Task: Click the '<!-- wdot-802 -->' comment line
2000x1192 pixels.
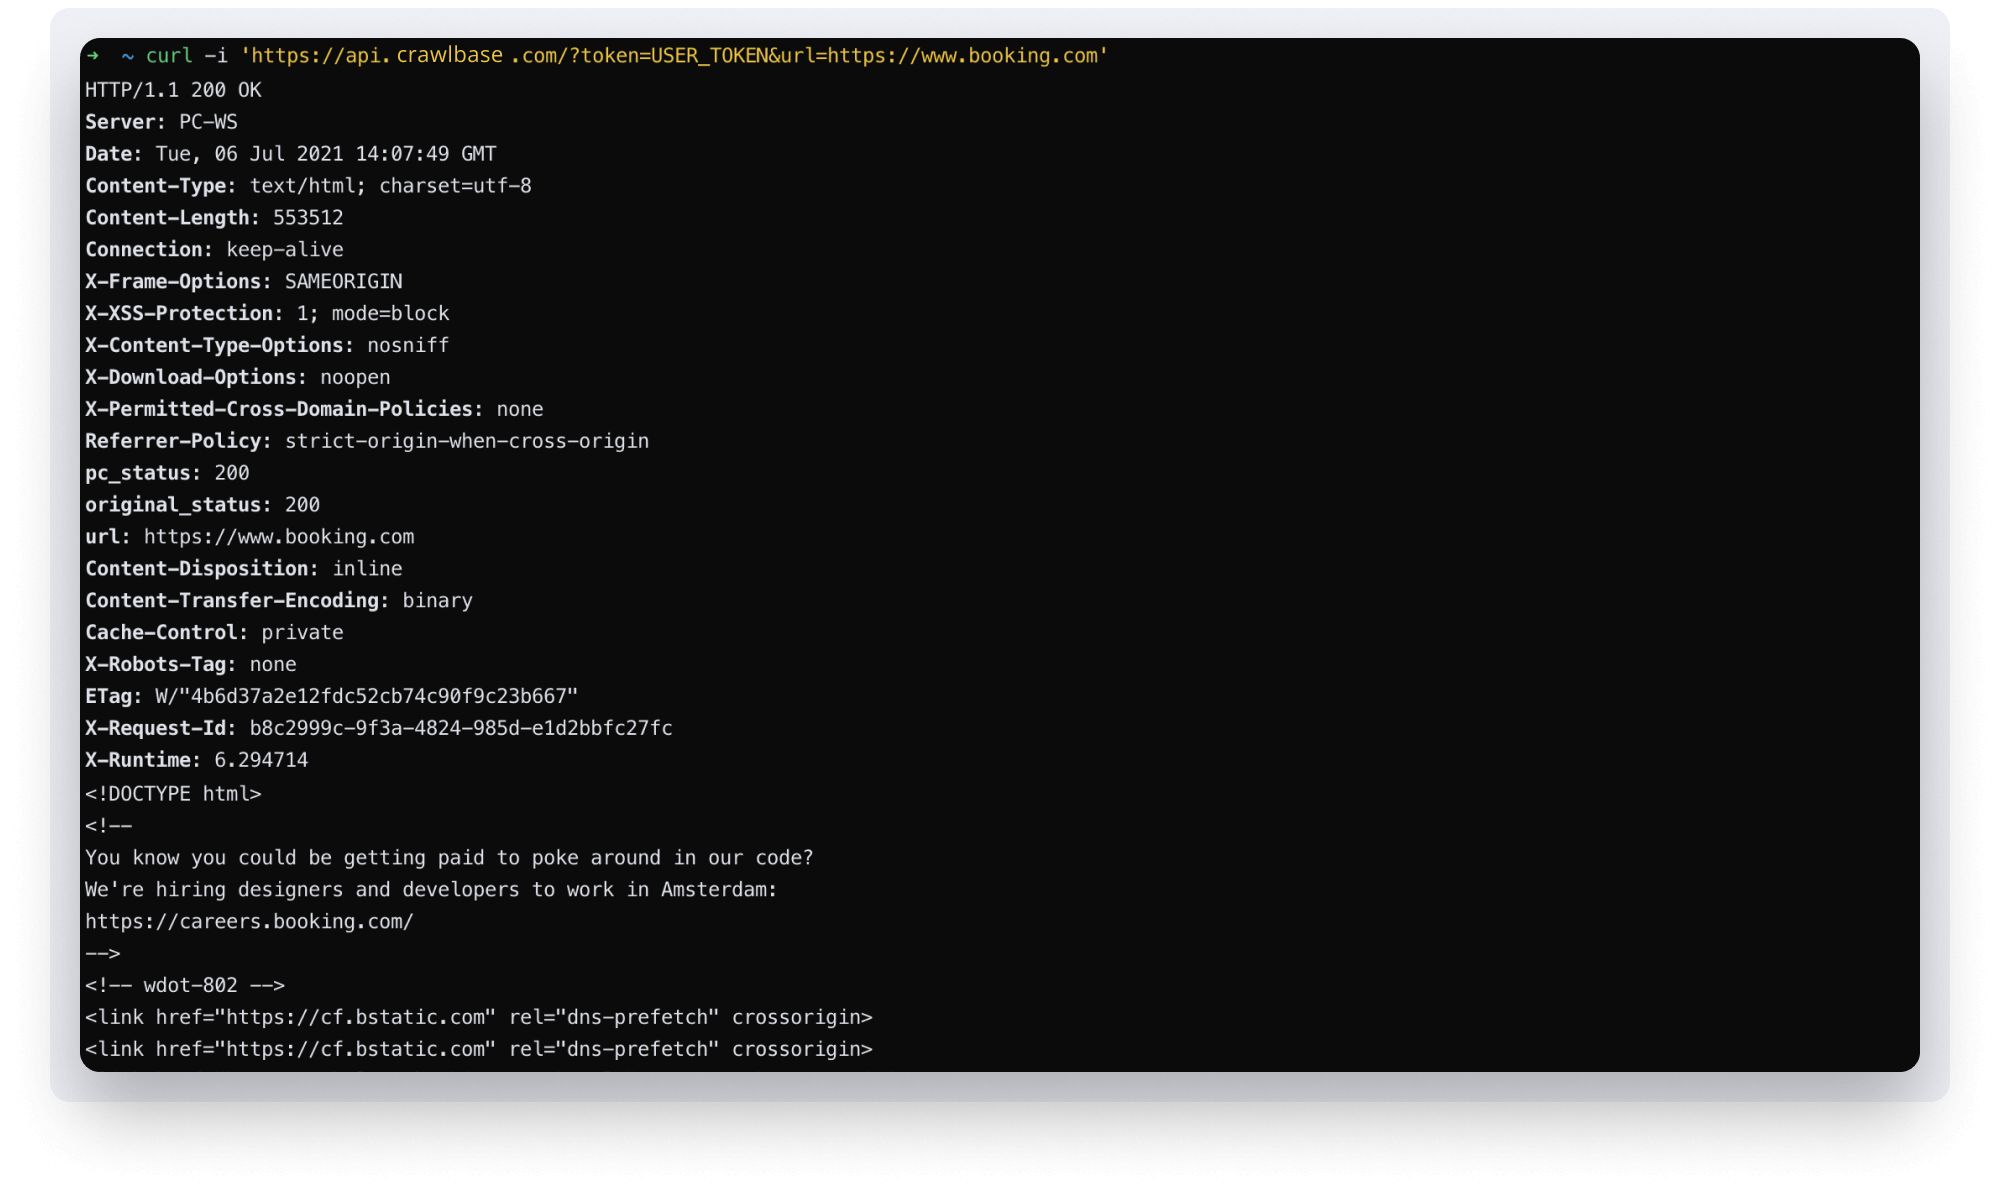Action: click(x=185, y=986)
